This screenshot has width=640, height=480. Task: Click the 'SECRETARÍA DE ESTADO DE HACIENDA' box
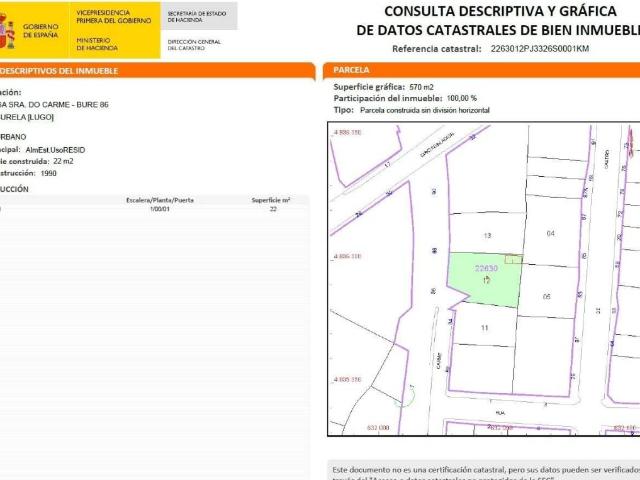[x=199, y=16]
